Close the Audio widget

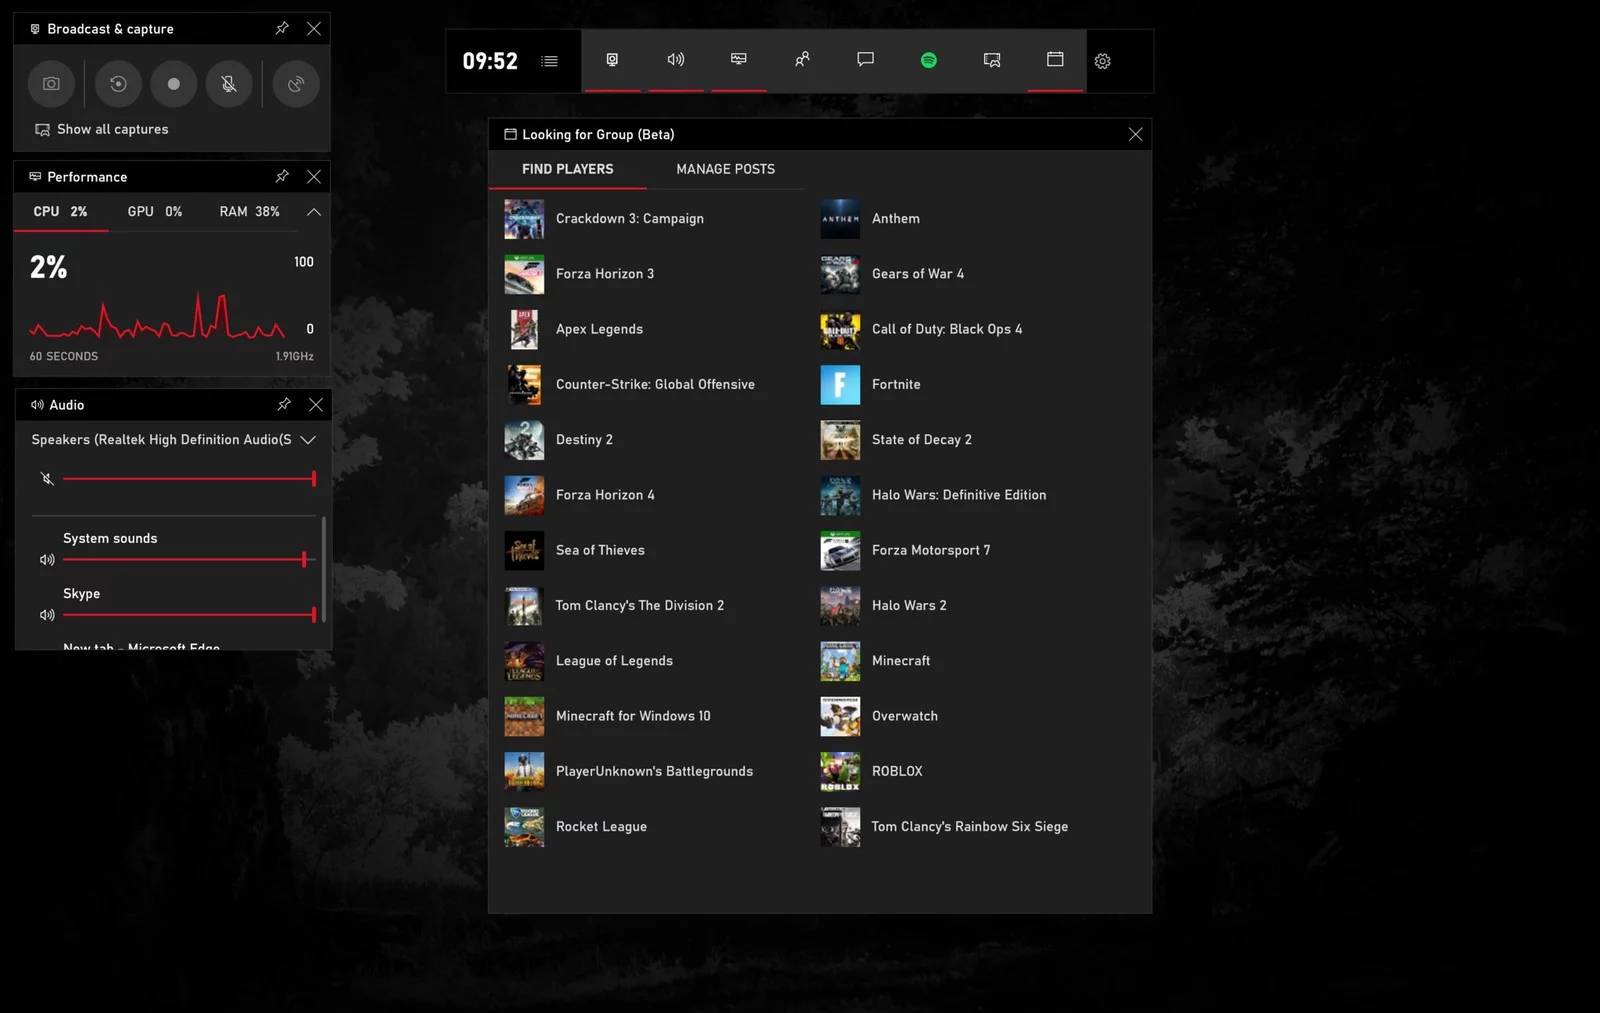click(x=316, y=404)
